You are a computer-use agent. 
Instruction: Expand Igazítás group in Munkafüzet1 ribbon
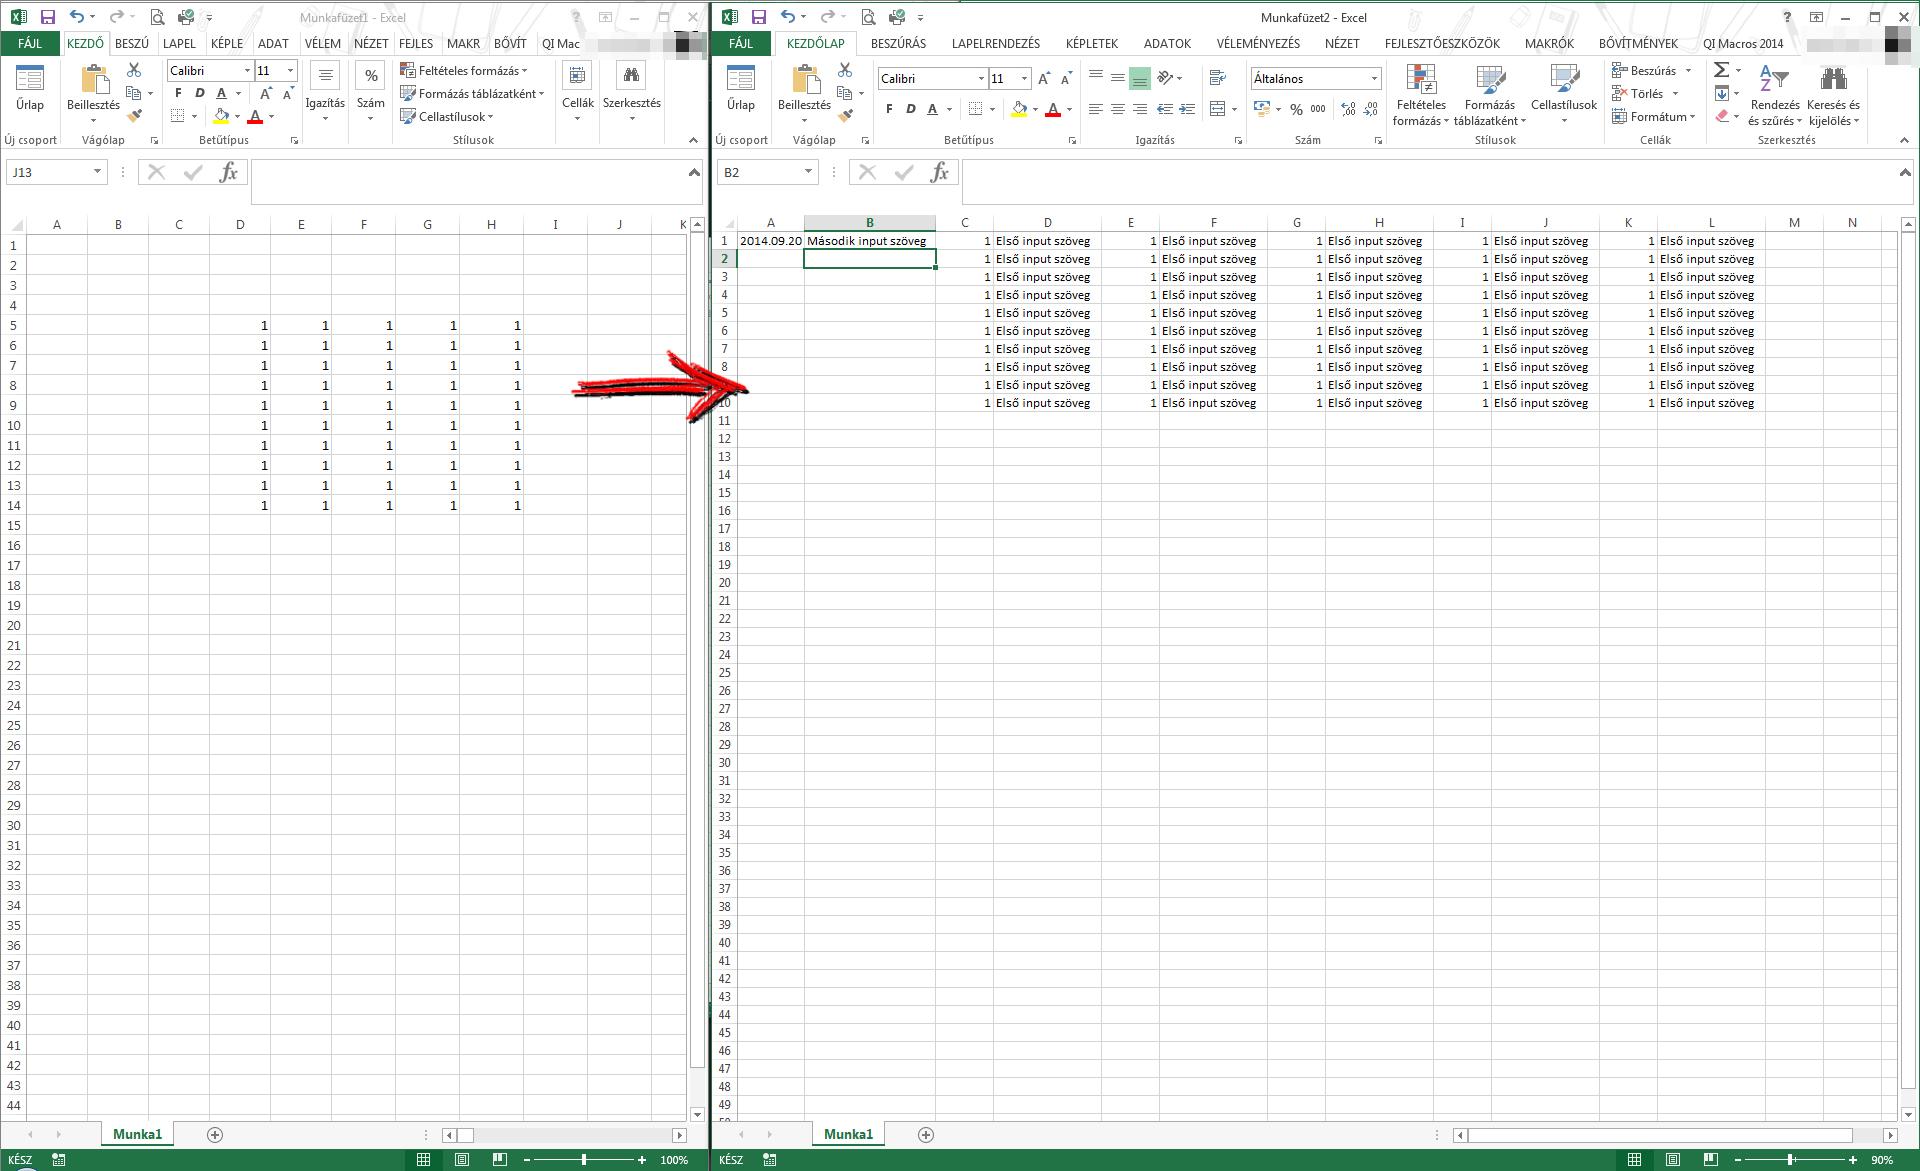click(325, 94)
